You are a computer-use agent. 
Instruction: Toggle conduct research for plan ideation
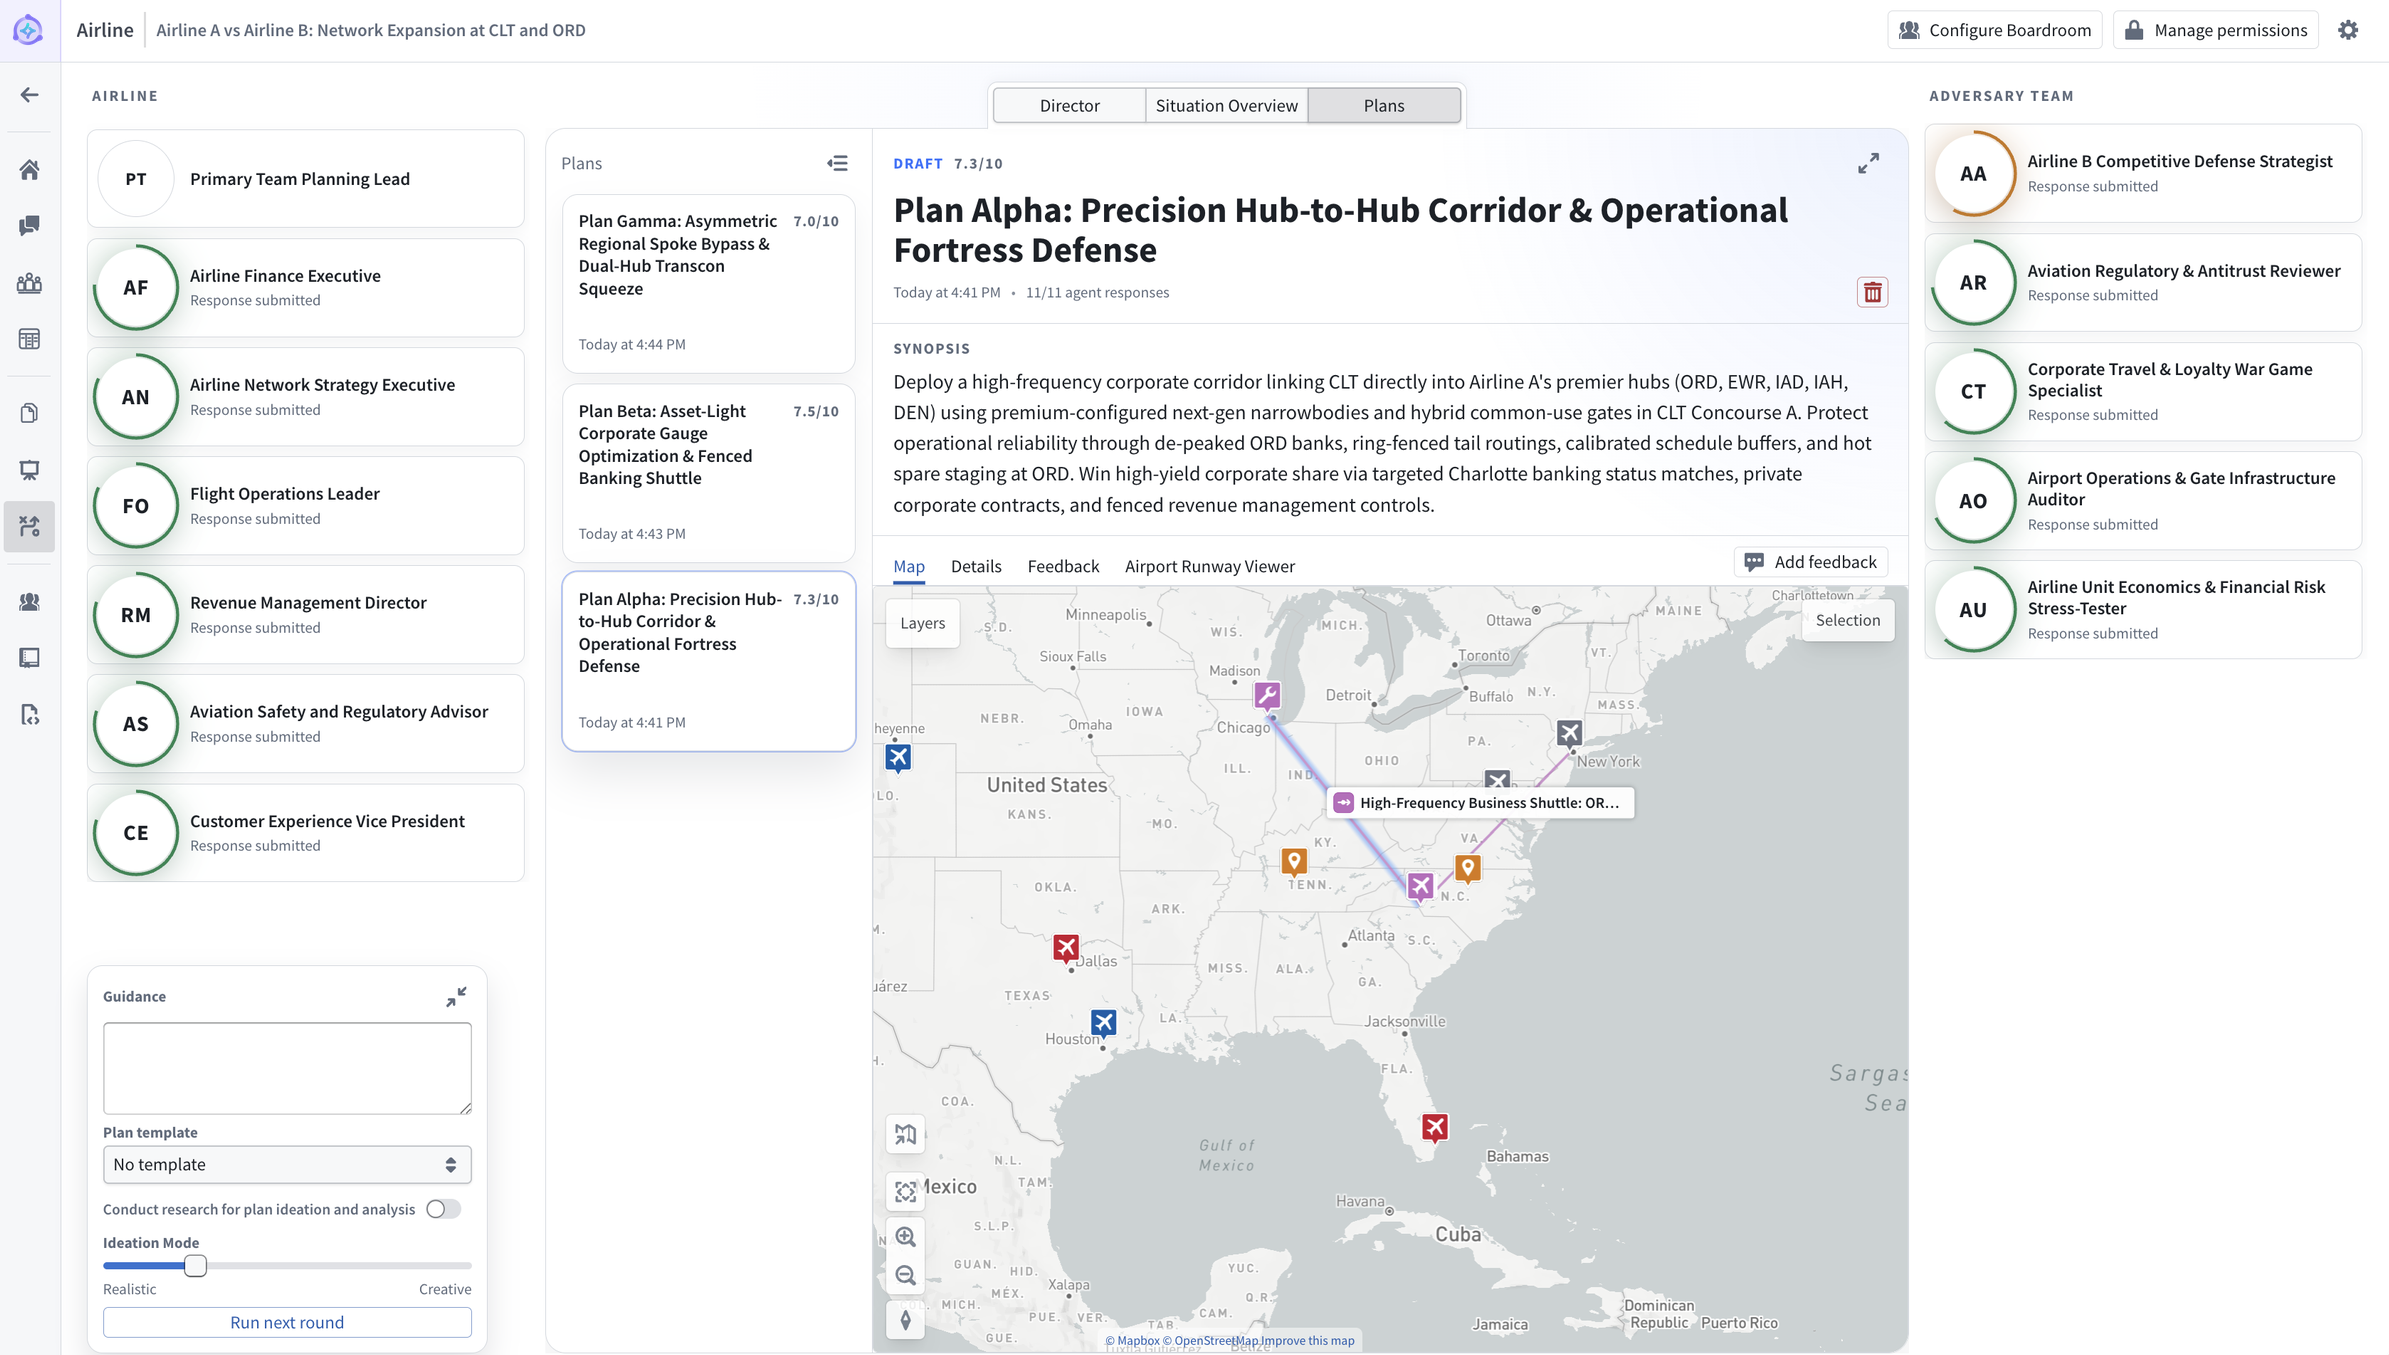click(443, 1209)
